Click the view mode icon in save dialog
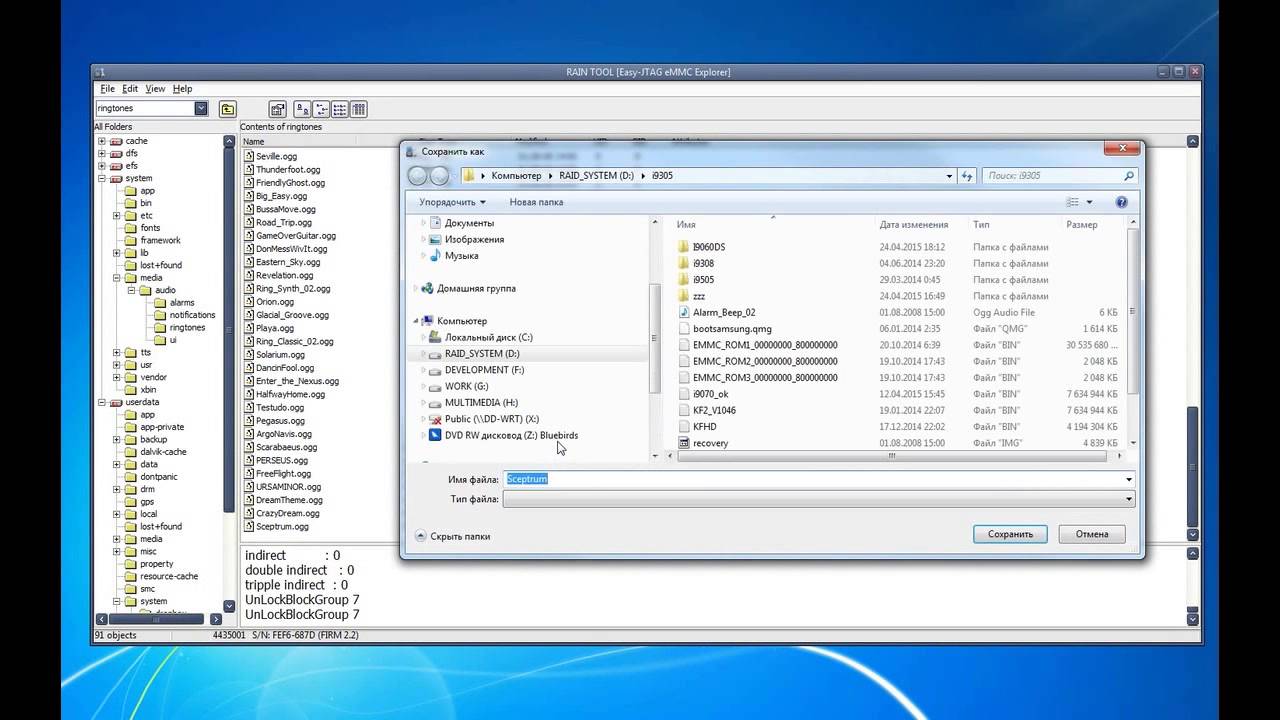This screenshot has height=720, width=1280. tap(1072, 202)
